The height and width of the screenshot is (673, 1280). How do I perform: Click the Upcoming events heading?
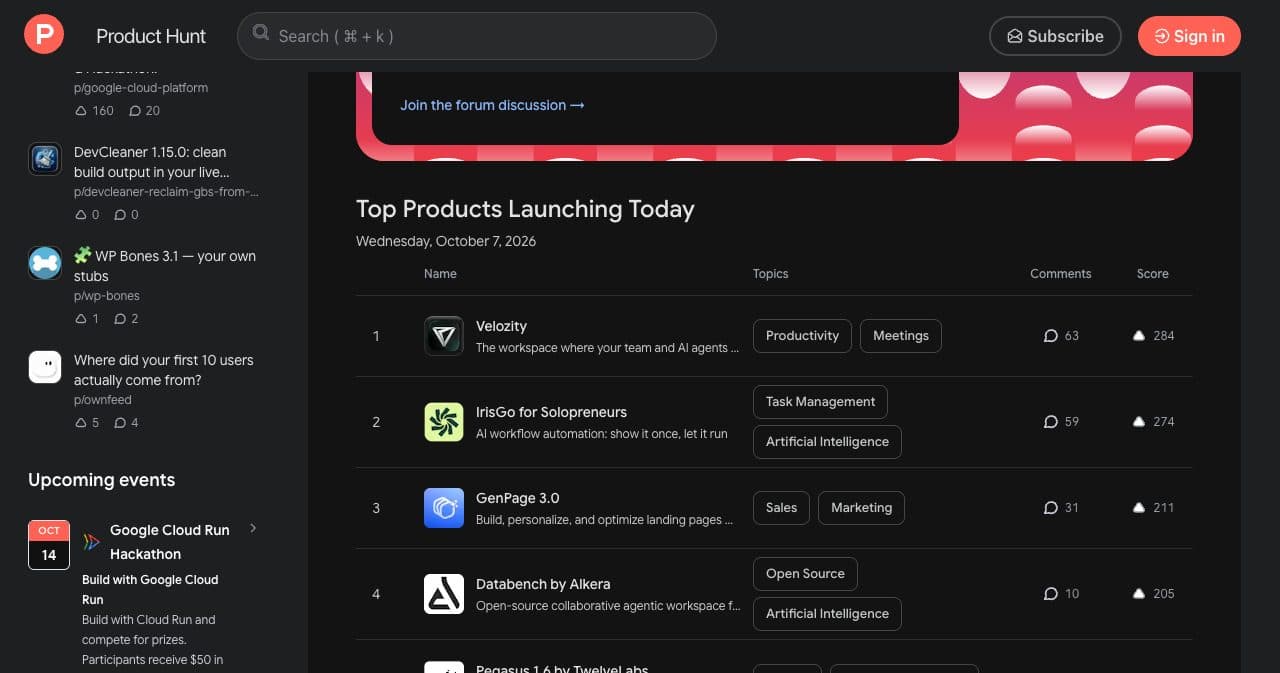pyautogui.click(x=101, y=480)
